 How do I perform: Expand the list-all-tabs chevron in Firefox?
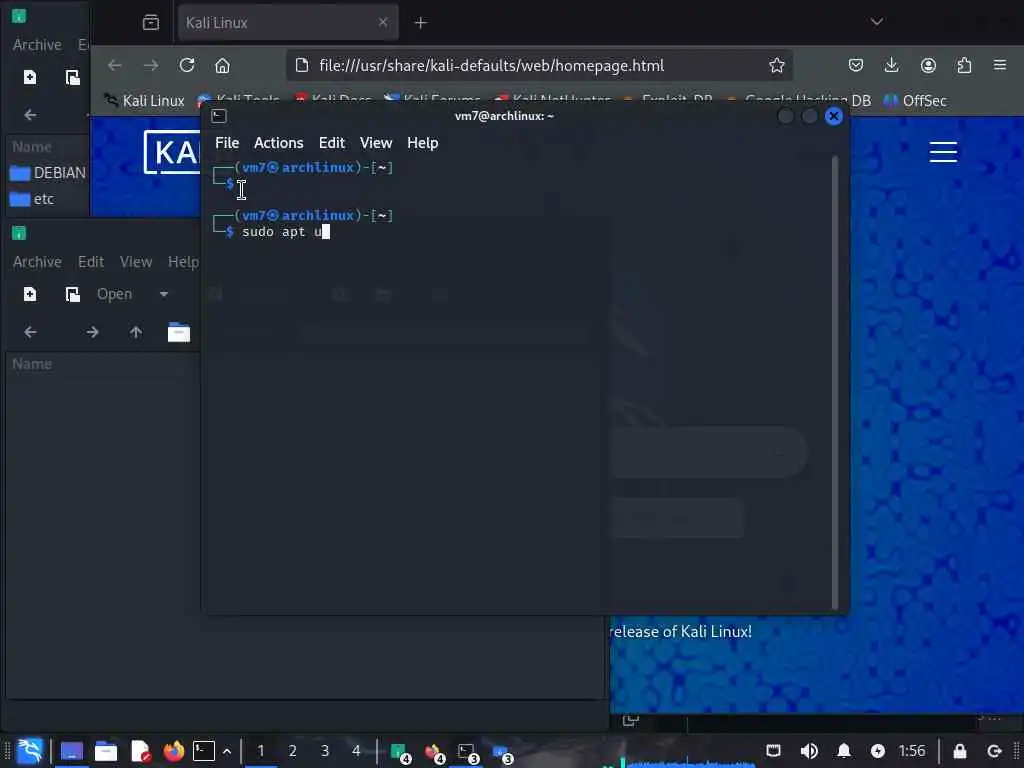click(x=876, y=22)
